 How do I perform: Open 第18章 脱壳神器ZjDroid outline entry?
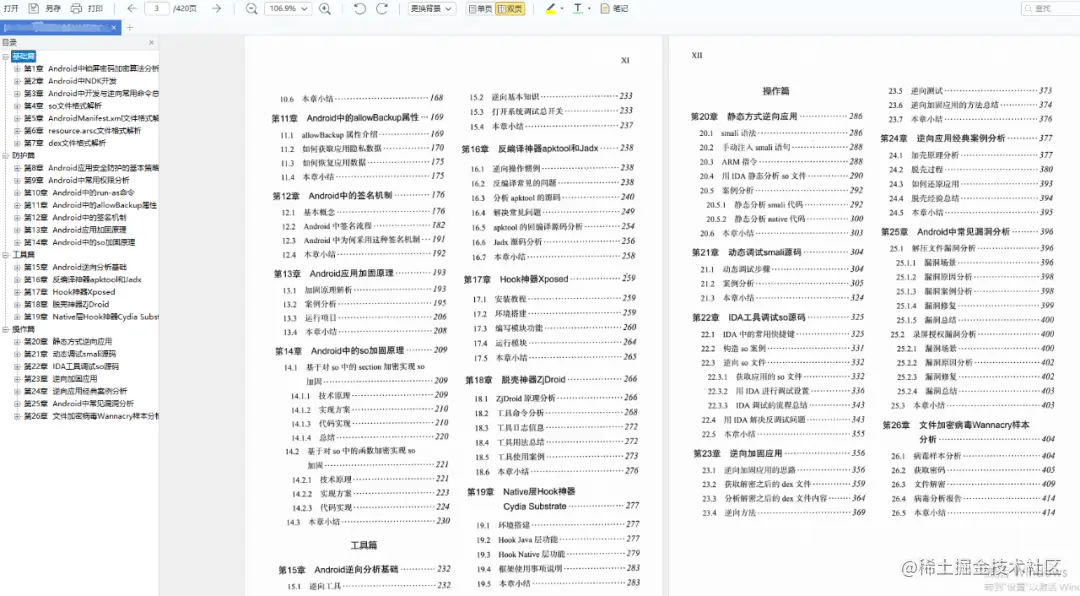coord(66,305)
